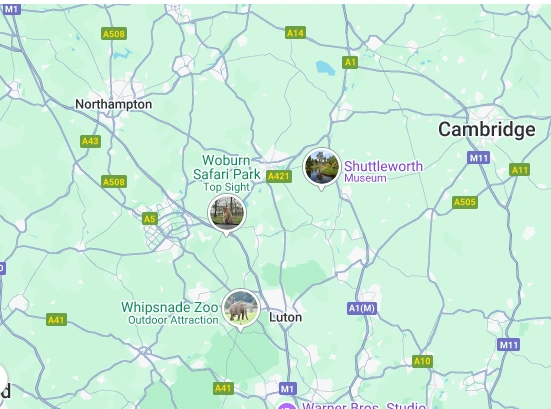551x409 pixels.
Task: Click the A421 road shield
Action: coord(279,176)
